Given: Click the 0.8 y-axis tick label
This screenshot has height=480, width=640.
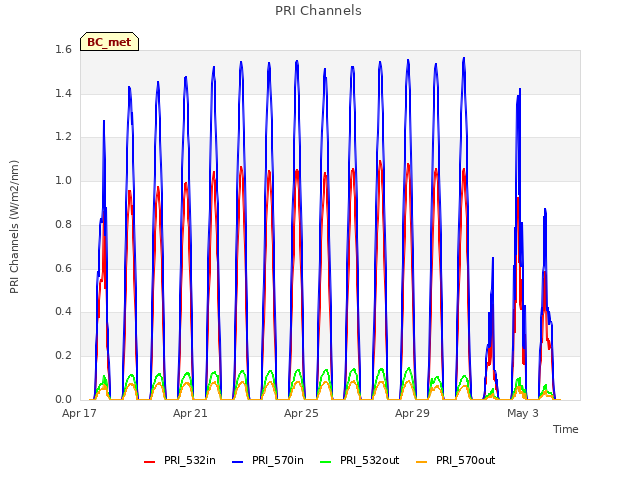Looking at the screenshot, I should coord(63,224).
